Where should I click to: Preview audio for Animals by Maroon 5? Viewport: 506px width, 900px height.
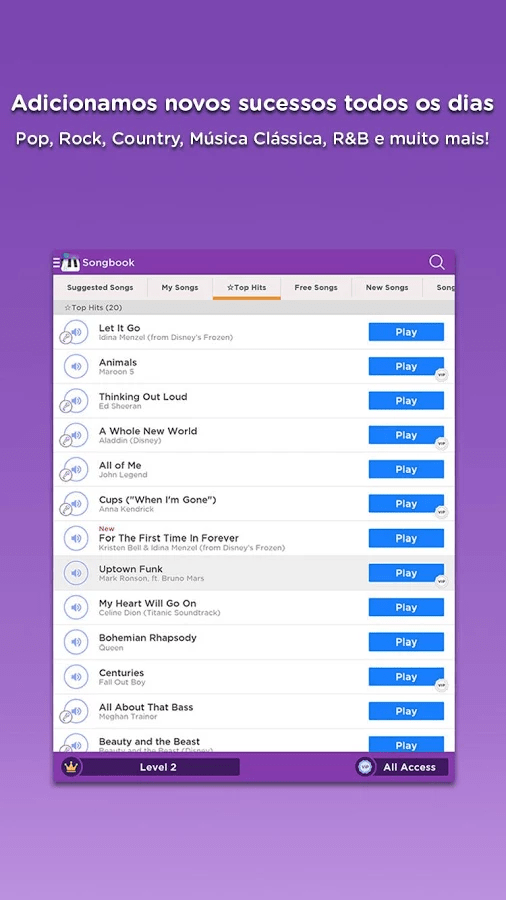pyautogui.click(x=76, y=366)
